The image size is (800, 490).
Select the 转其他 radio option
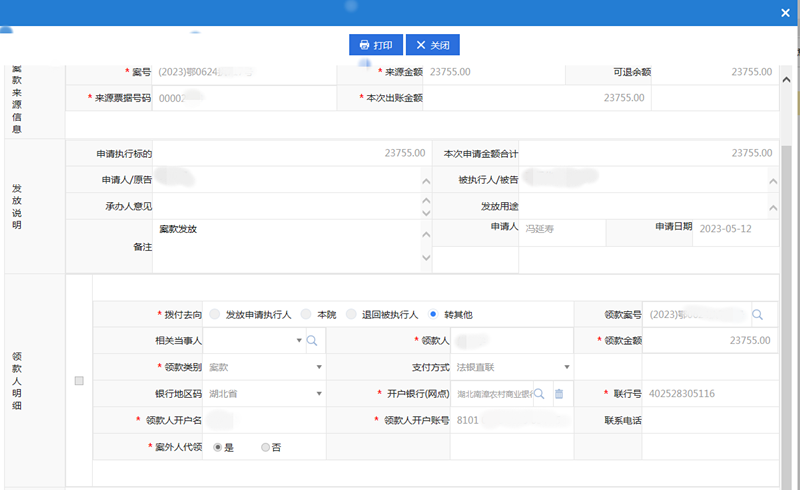[x=433, y=314]
